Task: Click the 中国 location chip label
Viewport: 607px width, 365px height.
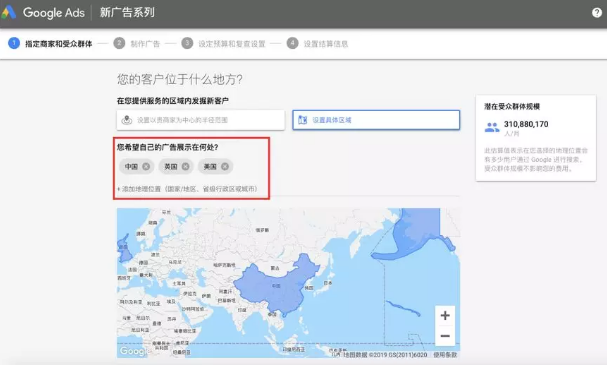Action: 131,166
